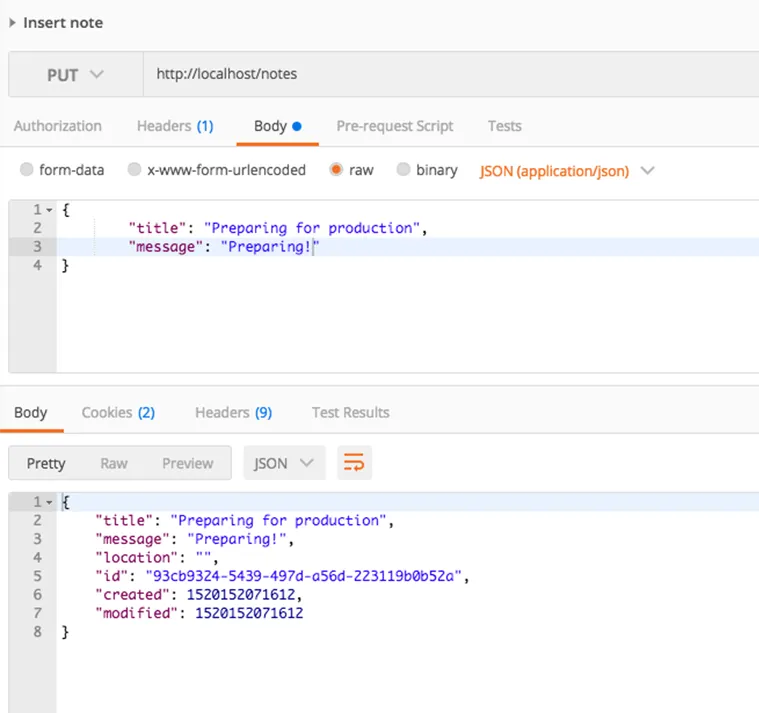Open the Pre-request Script tab
Screen dimensions: 759x713
coord(394,126)
